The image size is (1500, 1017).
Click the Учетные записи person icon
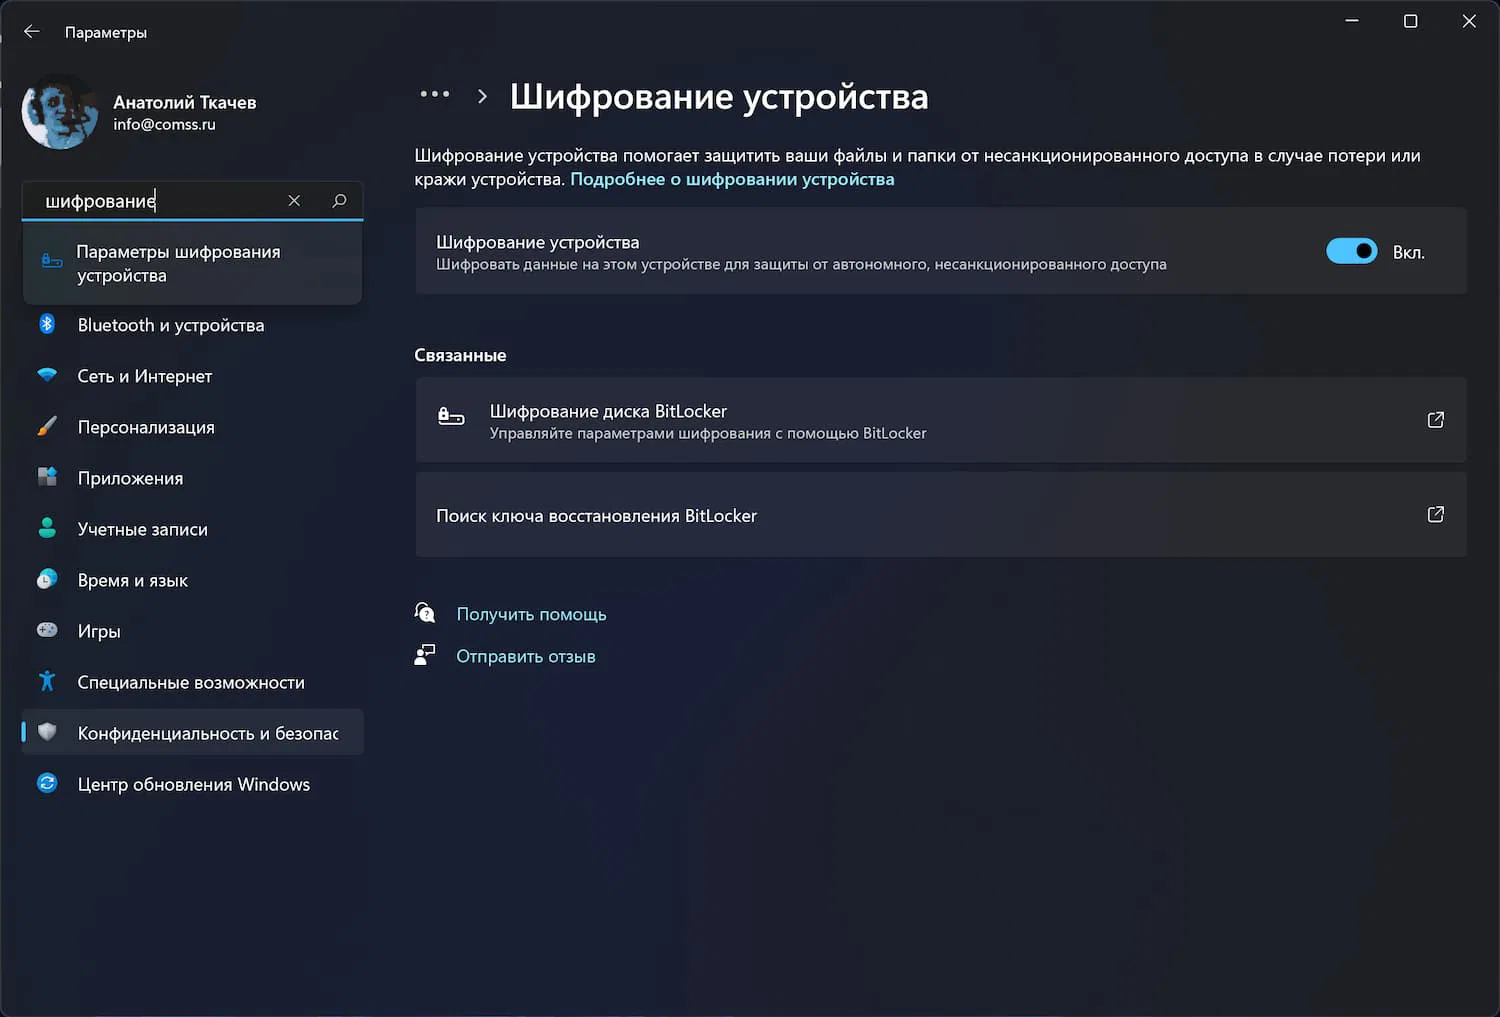coord(47,528)
